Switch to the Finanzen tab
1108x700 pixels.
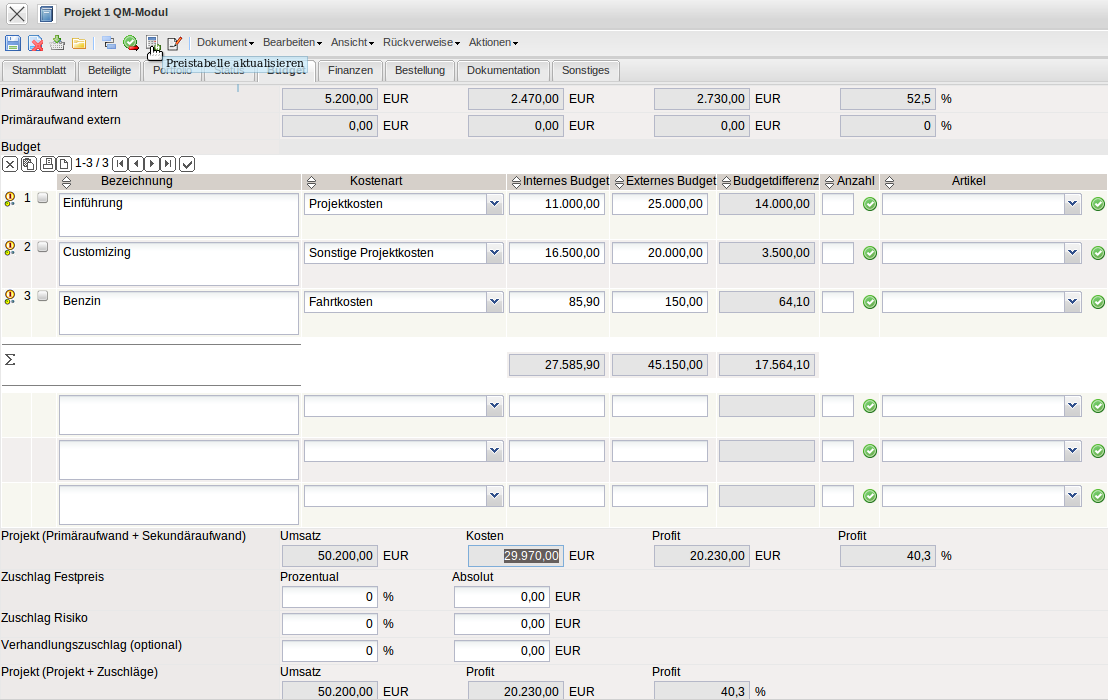350,70
